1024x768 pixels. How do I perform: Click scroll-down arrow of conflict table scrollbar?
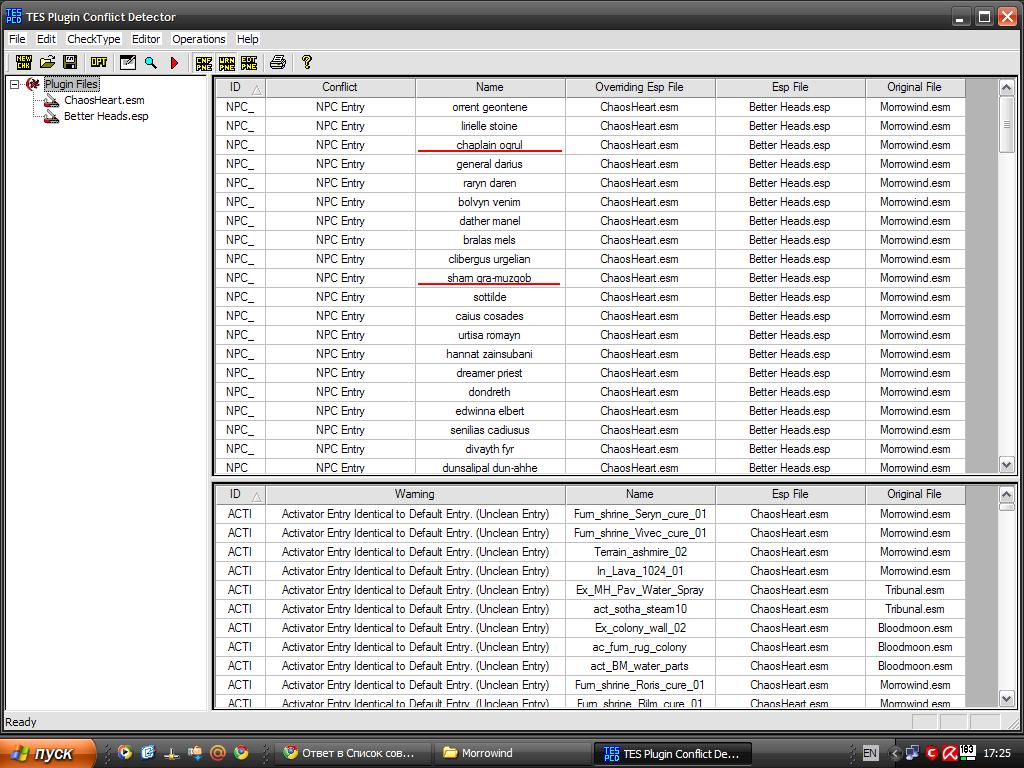tap(1006, 464)
